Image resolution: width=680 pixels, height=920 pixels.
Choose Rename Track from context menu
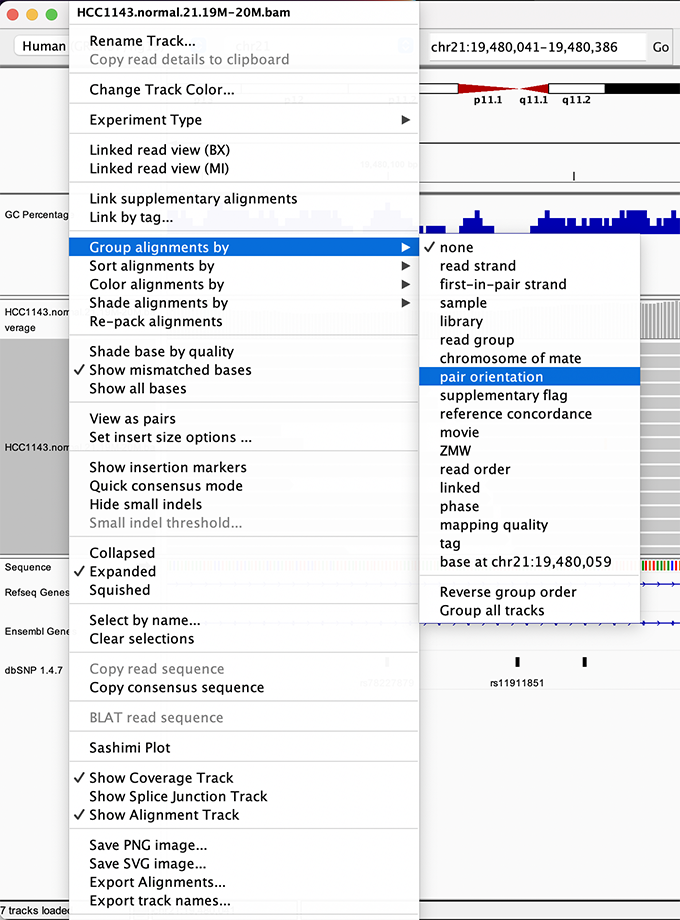pyautogui.click(x=142, y=41)
